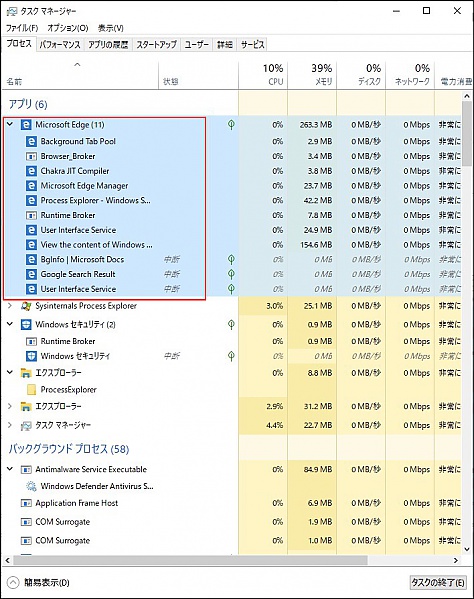Click the scroll down arrow of vertical scrollbar

click(x=467, y=549)
